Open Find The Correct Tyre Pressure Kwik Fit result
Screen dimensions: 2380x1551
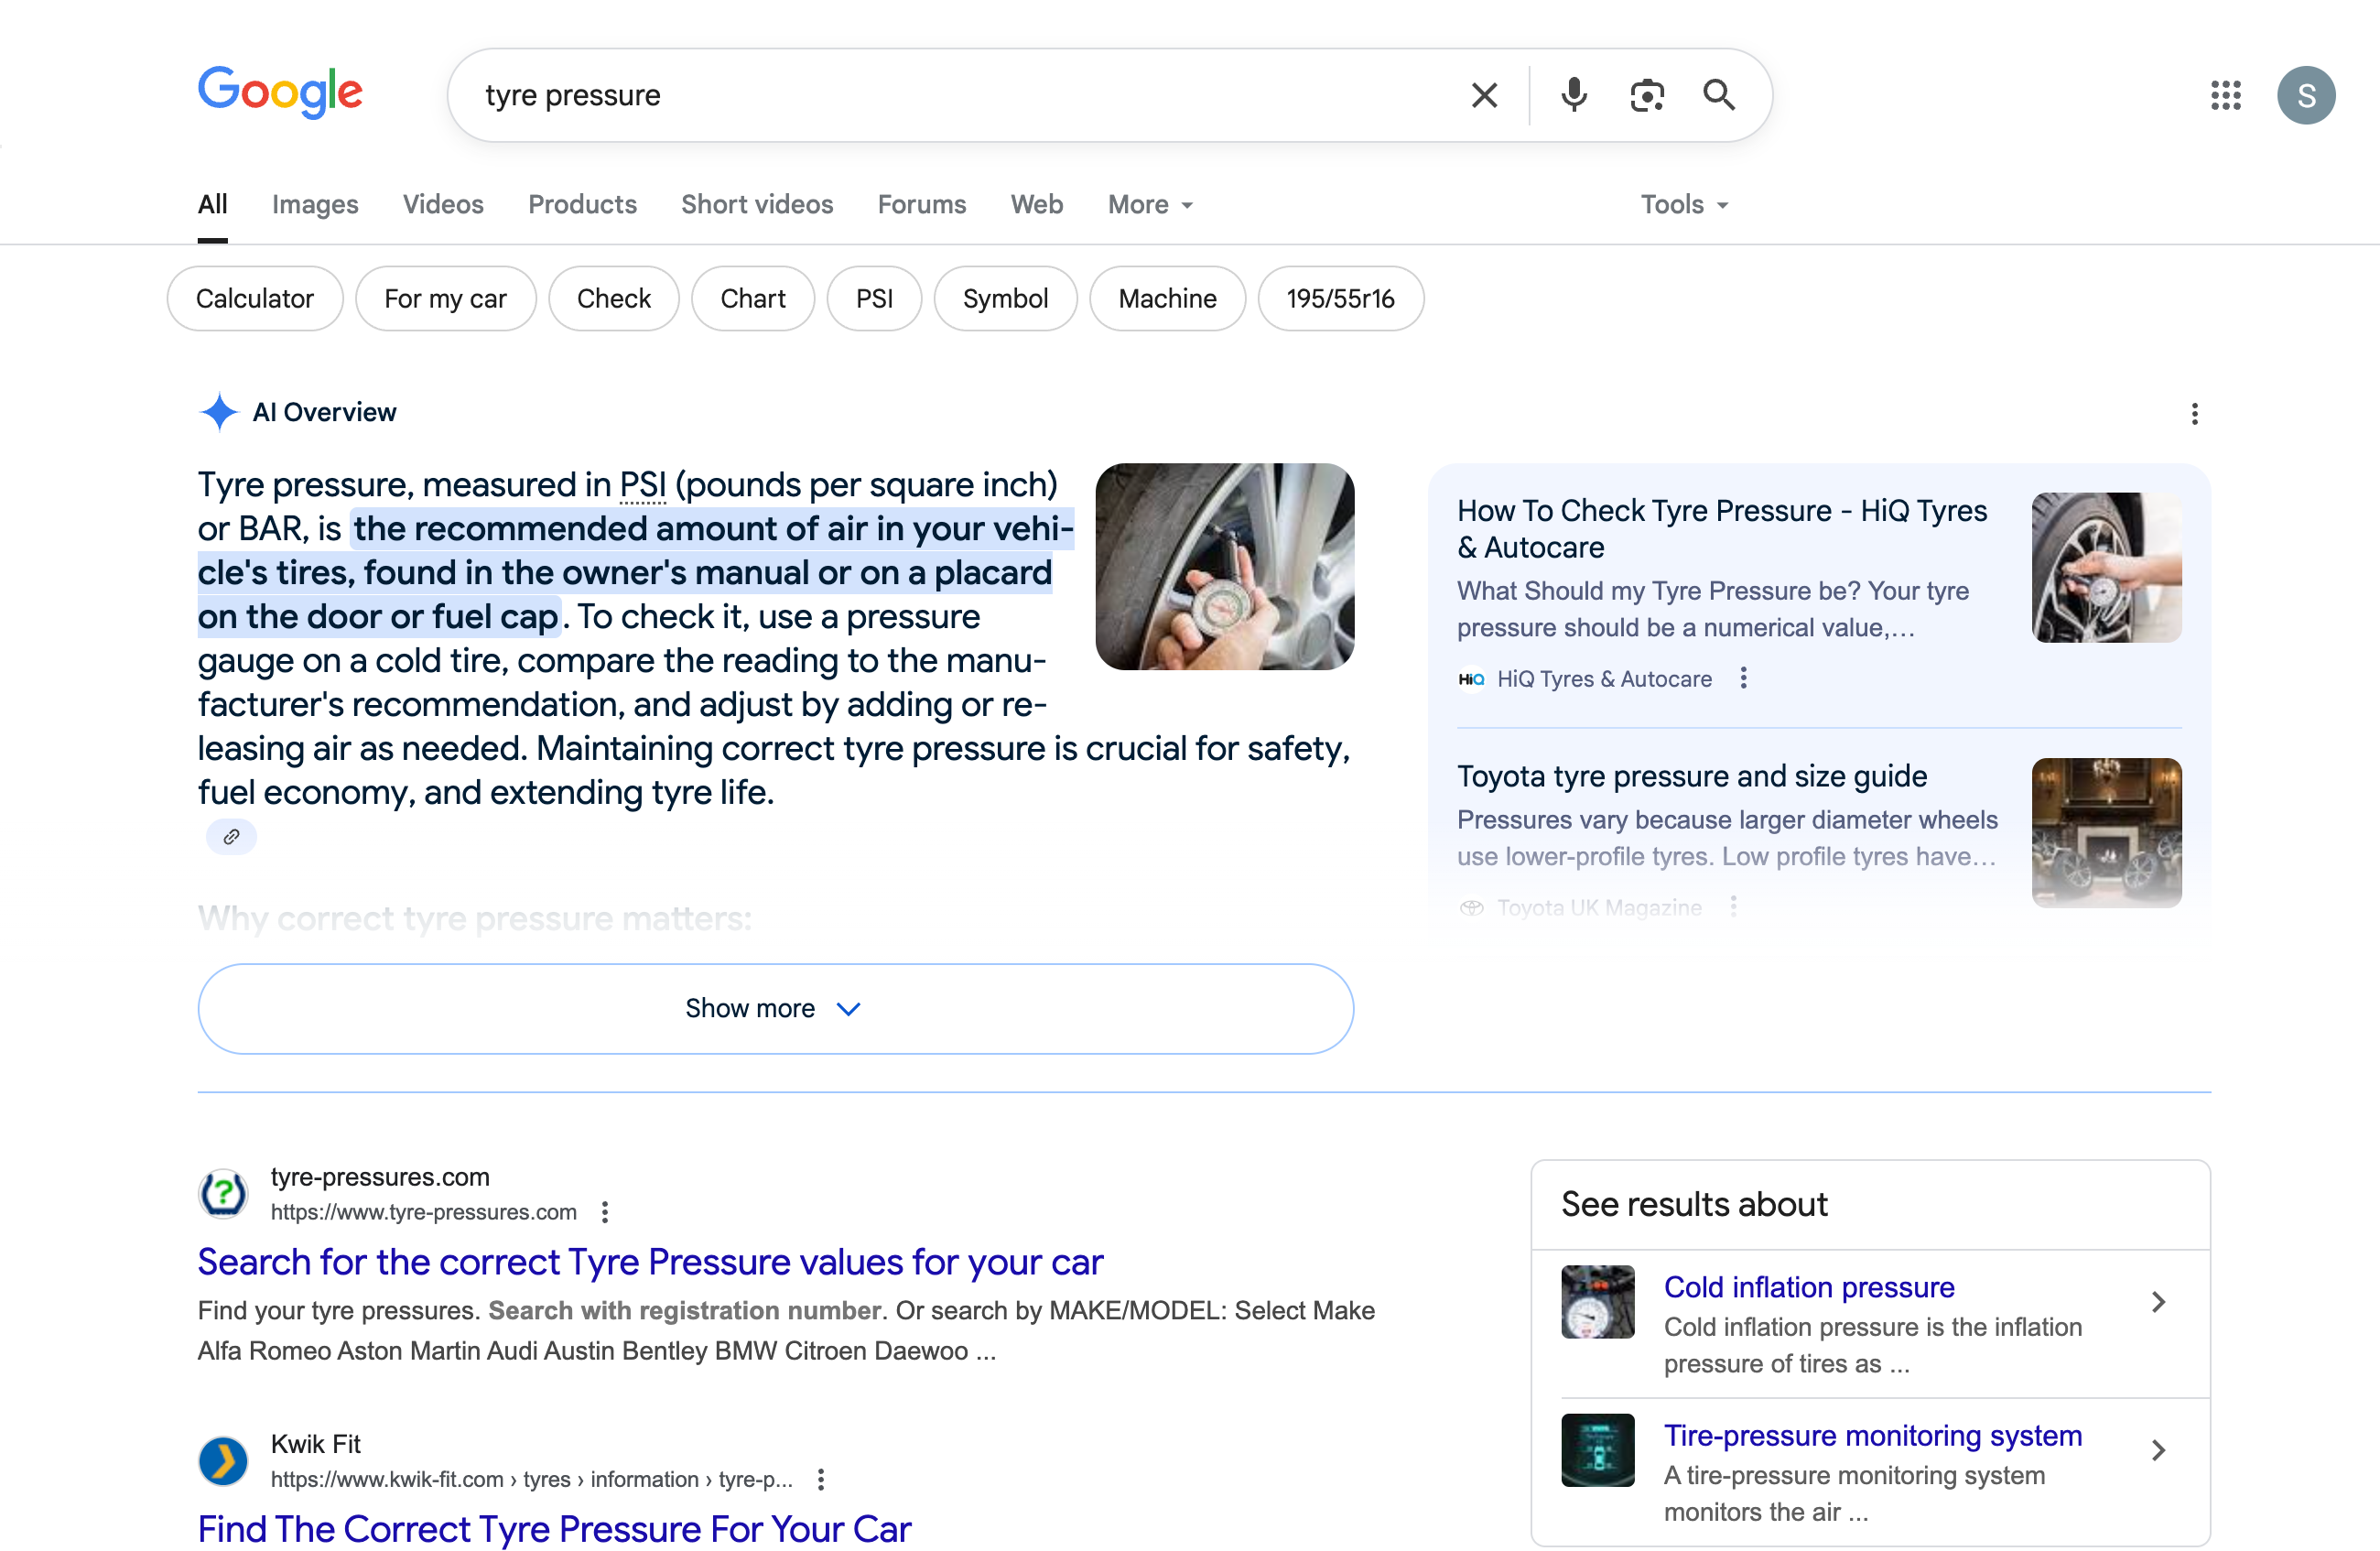pos(554,1529)
